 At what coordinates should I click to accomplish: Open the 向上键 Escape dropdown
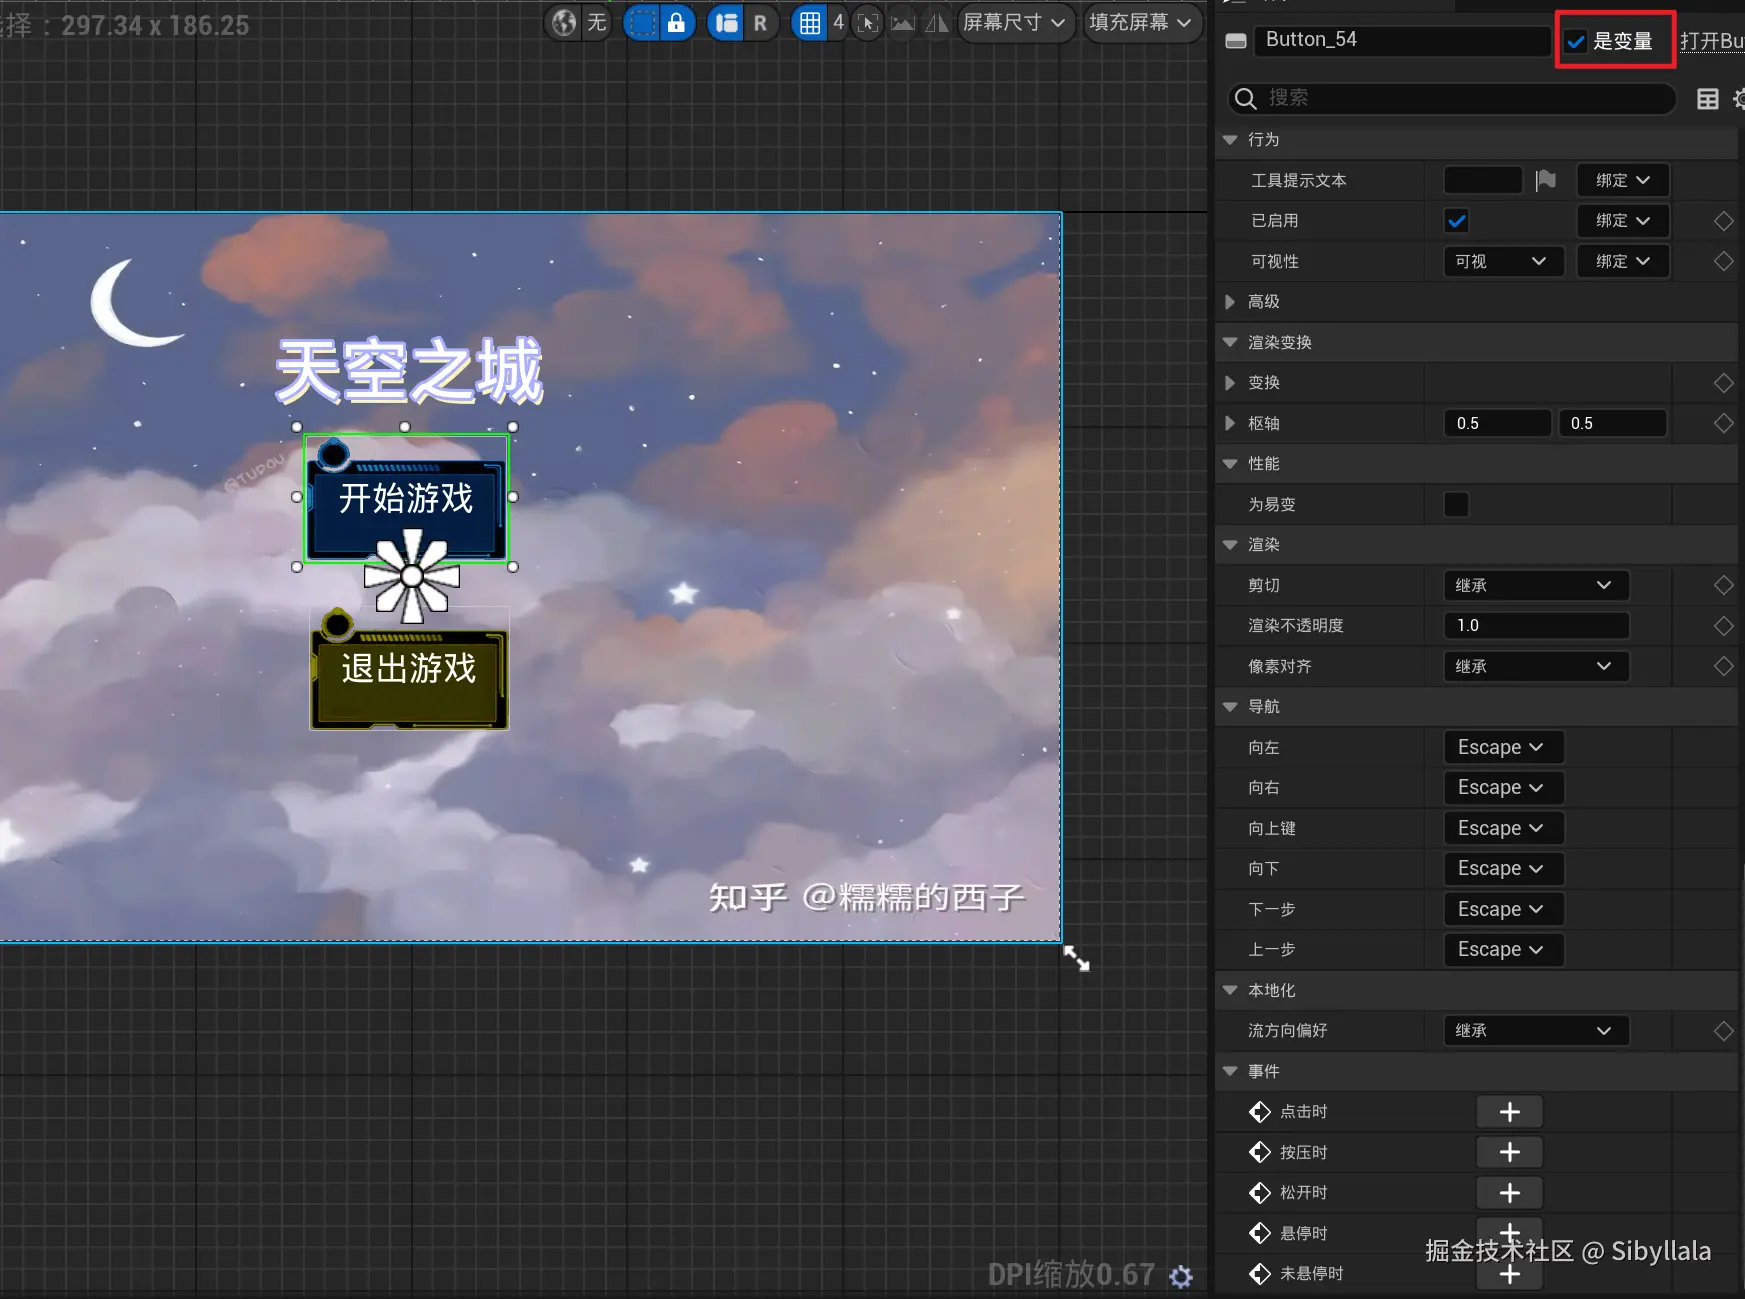[x=1503, y=828]
